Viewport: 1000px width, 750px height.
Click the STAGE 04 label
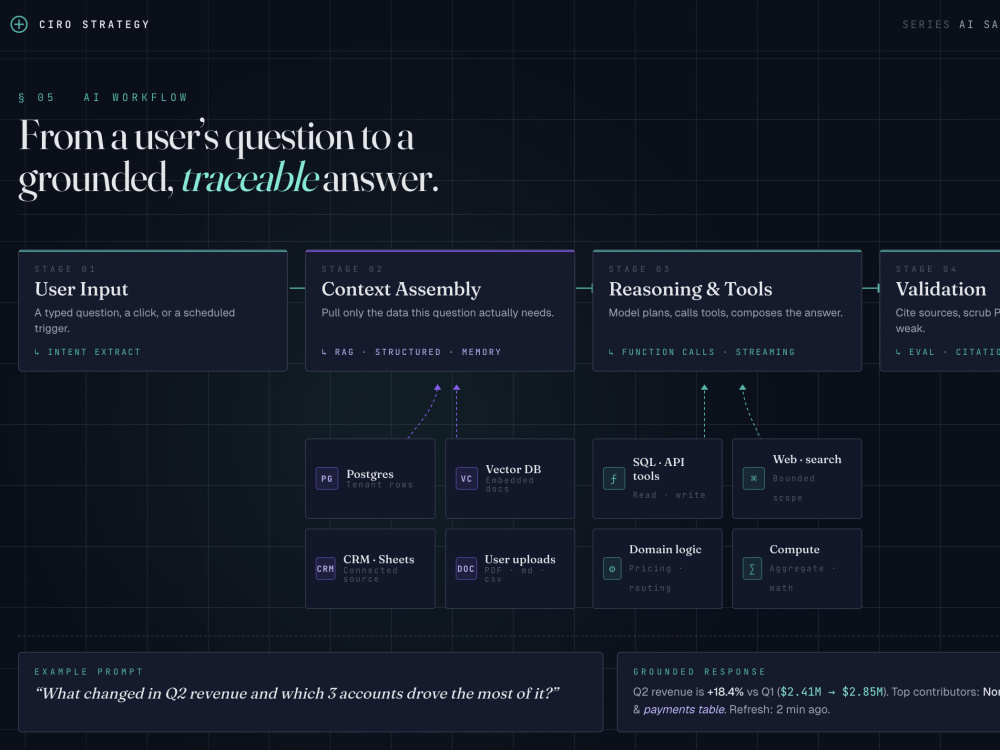926,269
